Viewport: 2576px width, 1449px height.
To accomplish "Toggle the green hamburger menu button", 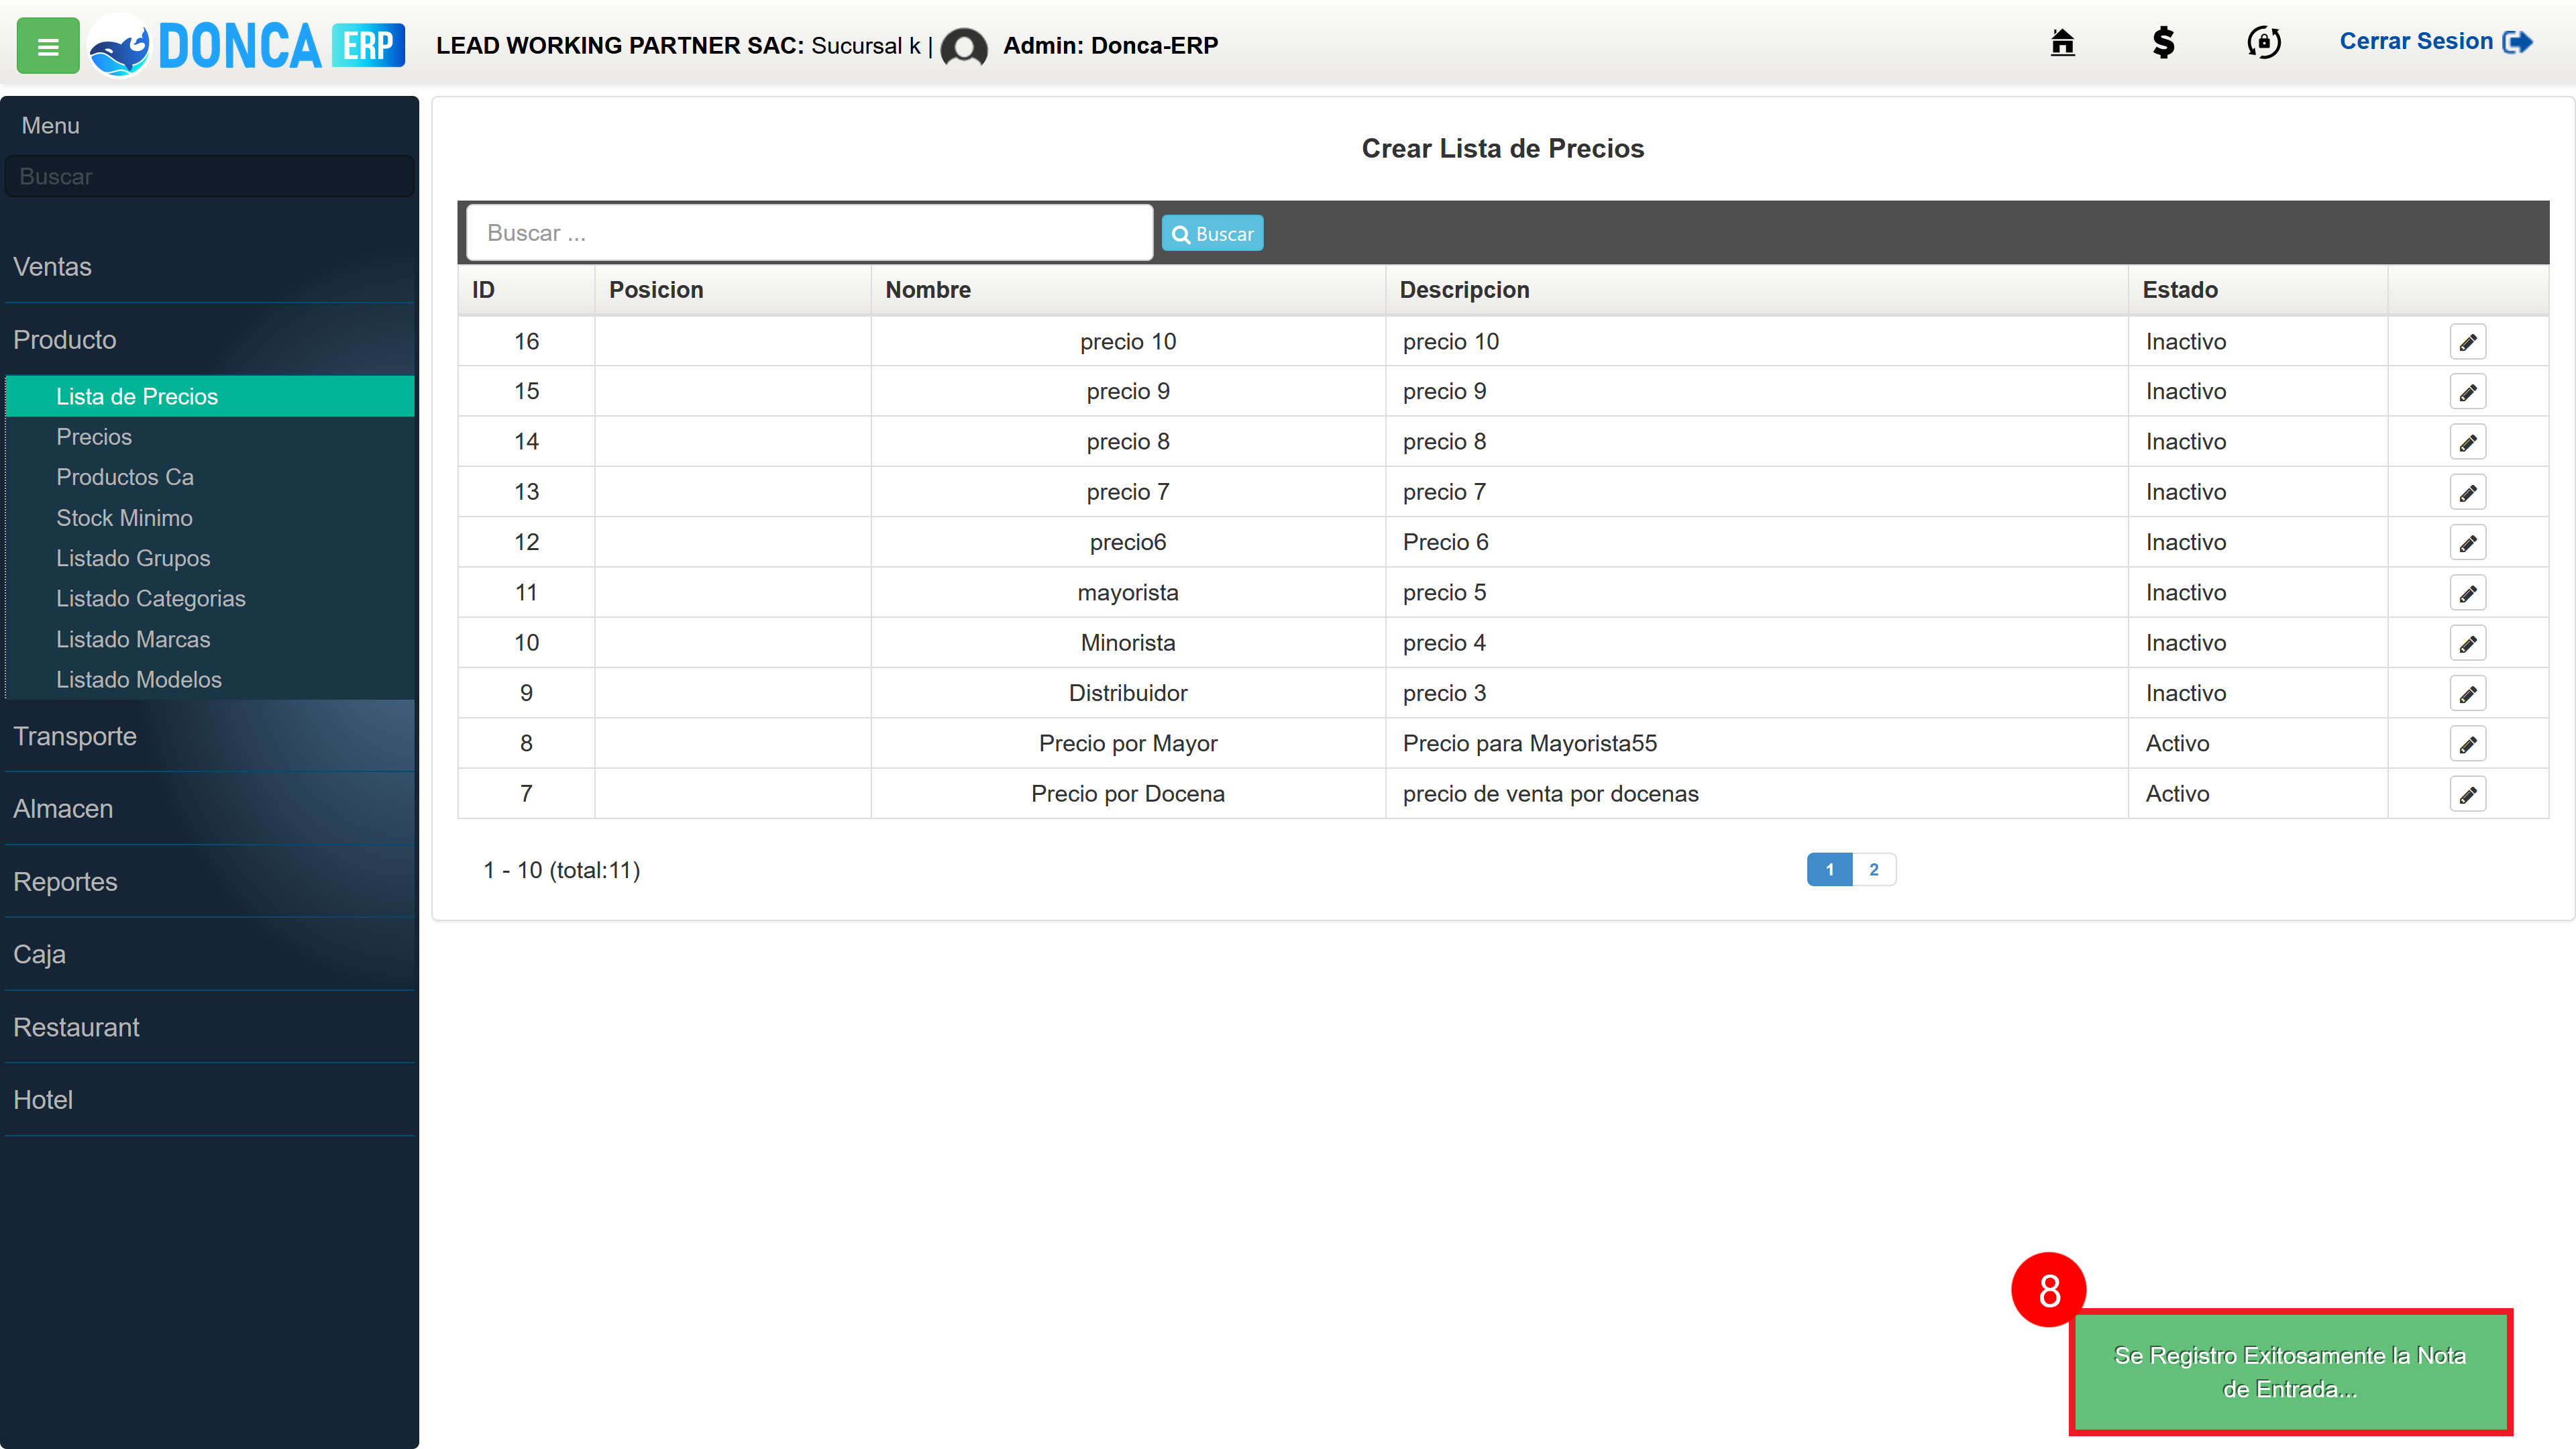I will tap(48, 45).
